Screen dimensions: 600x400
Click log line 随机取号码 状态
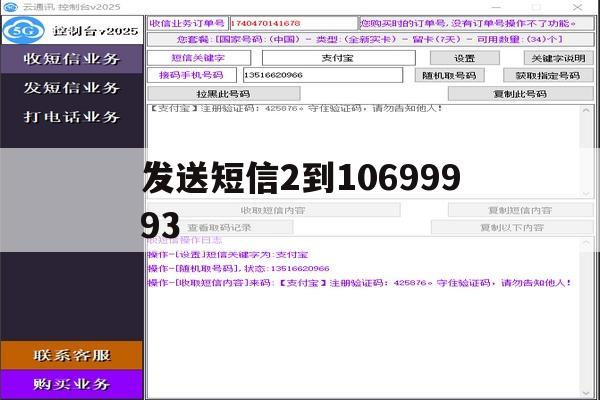coord(239,269)
